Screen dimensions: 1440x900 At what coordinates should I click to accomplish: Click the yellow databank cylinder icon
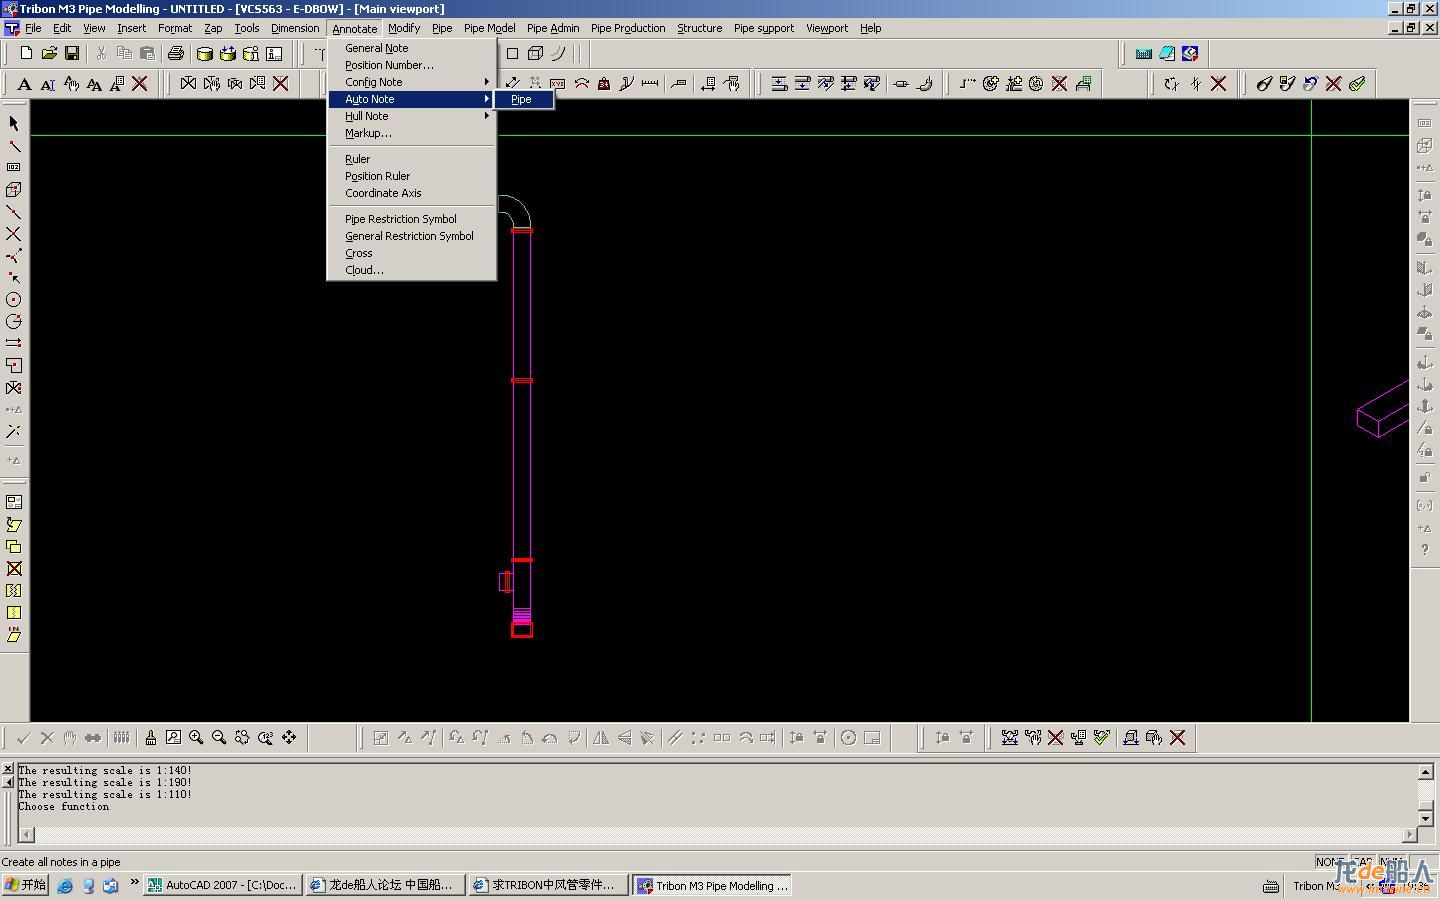[205, 53]
